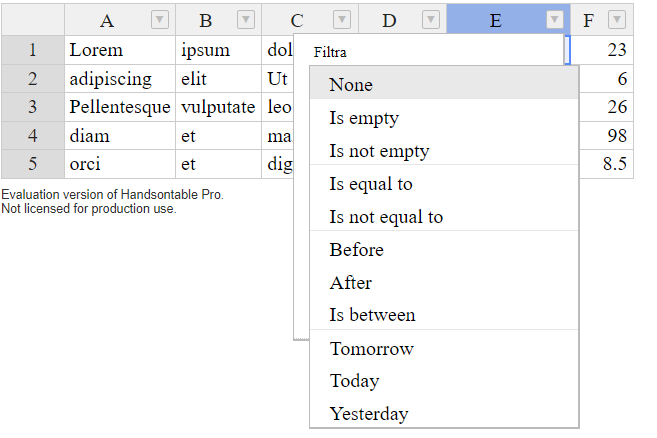Choose the Is empty condition
This screenshot has width=657, height=438.
[444, 118]
